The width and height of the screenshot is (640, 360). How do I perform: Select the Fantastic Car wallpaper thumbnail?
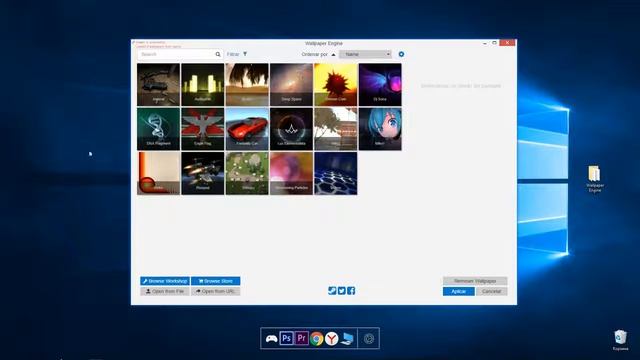pyautogui.click(x=247, y=129)
